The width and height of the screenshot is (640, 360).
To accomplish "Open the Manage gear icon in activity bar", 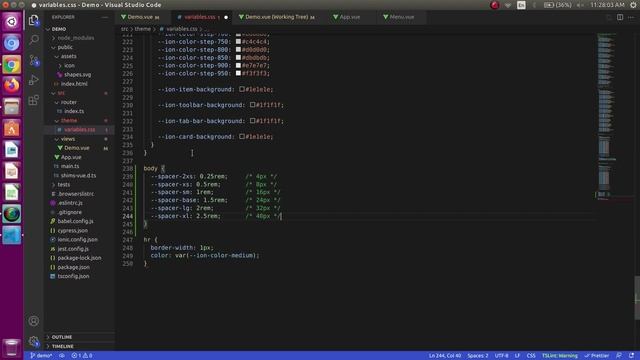I will click(34, 341).
